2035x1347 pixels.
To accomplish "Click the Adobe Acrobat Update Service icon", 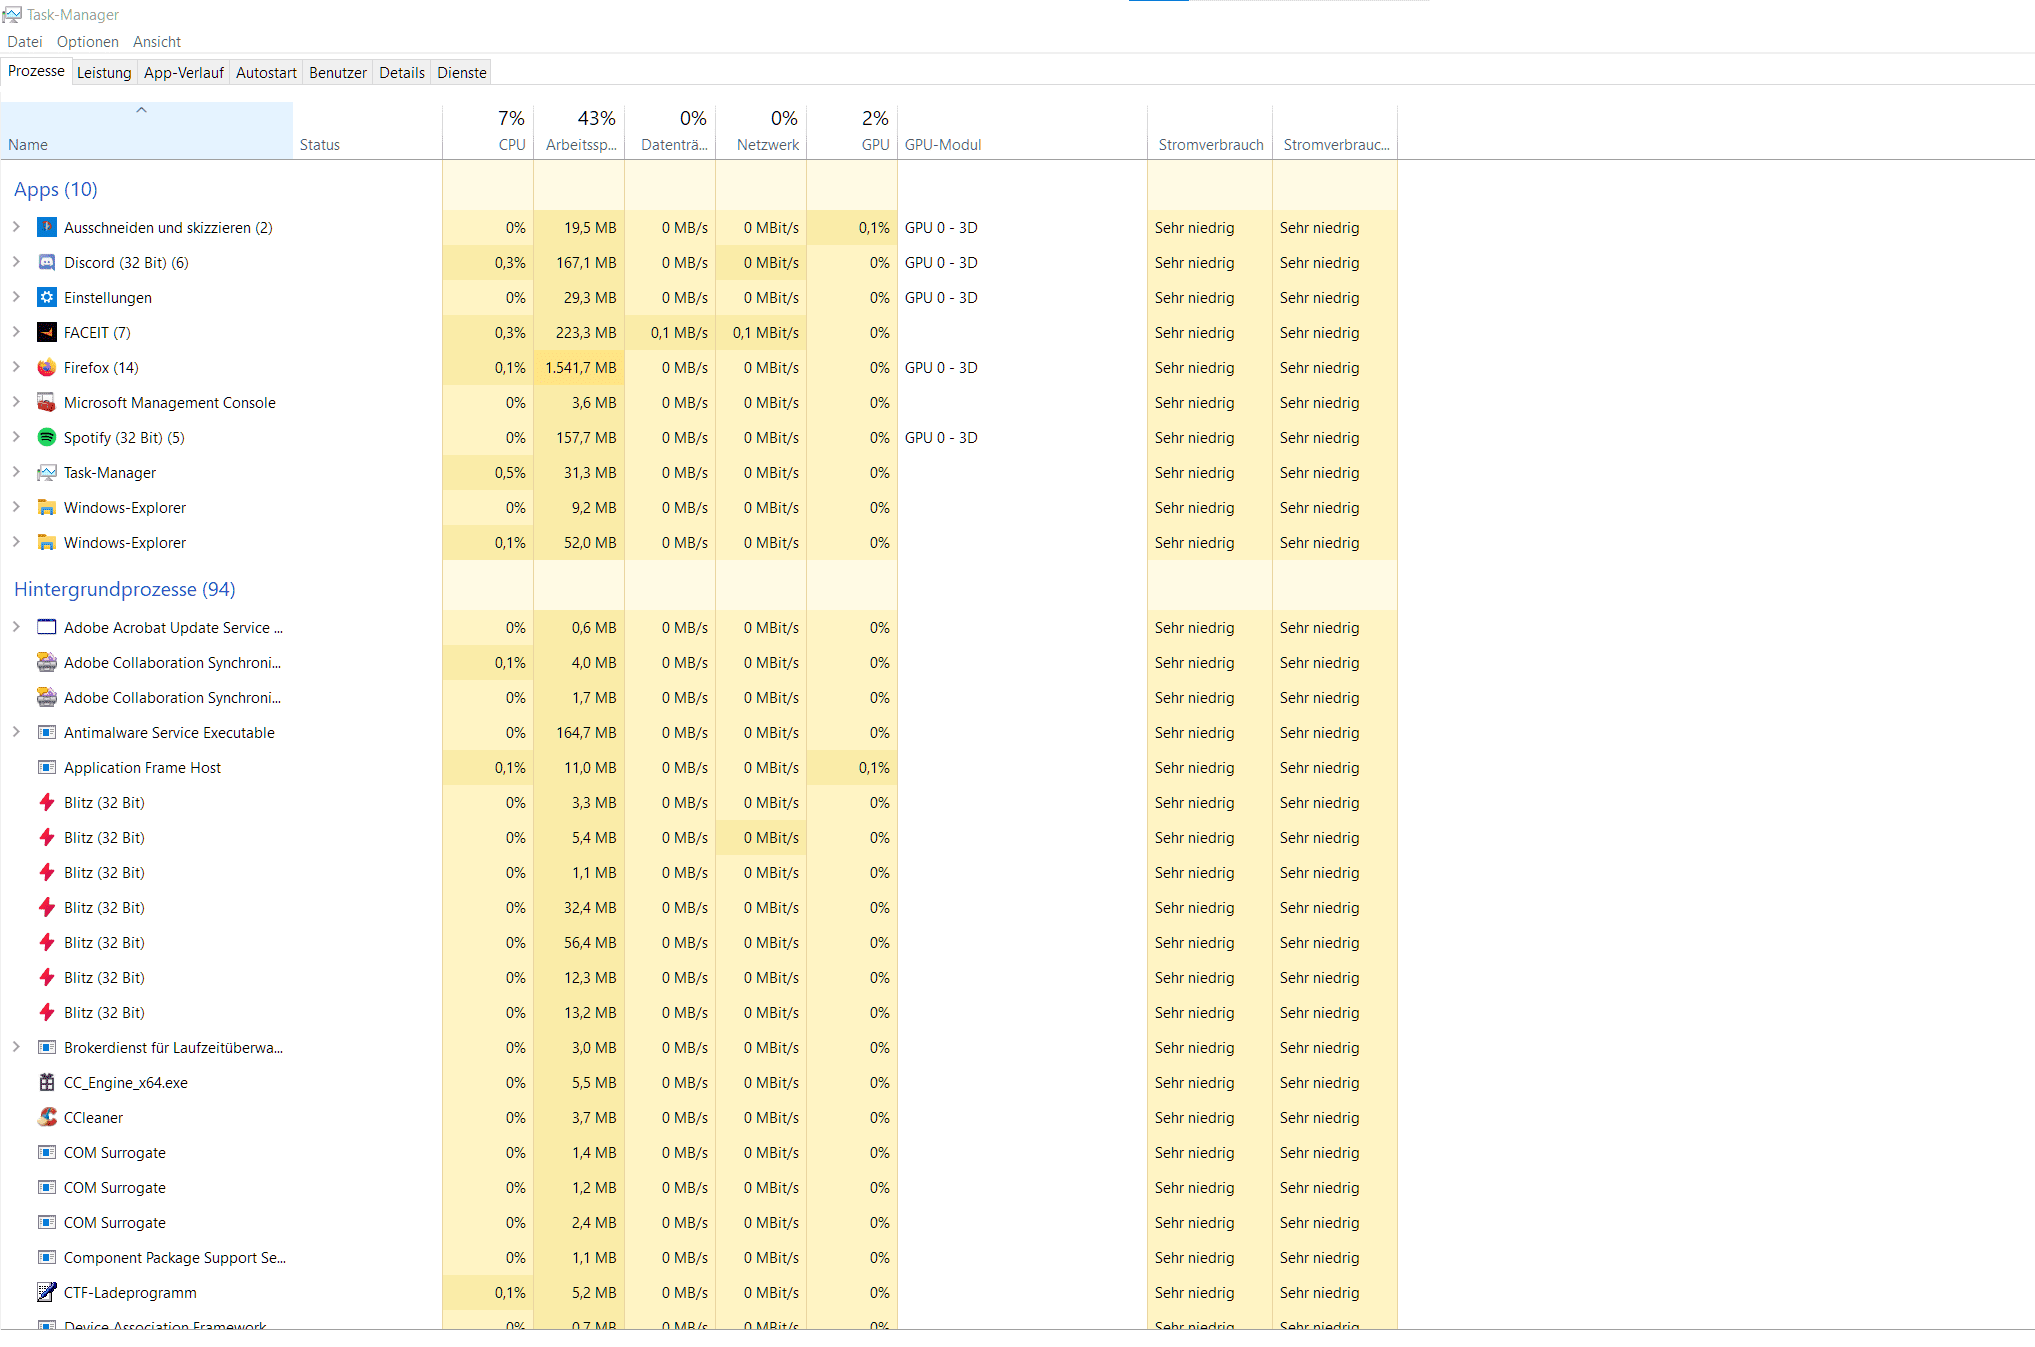I will [x=47, y=627].
